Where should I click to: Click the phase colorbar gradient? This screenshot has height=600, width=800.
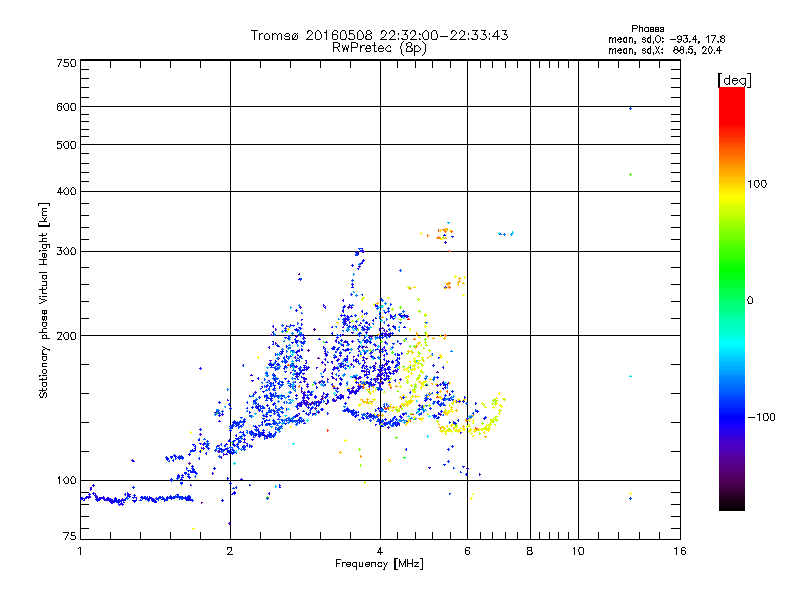click(x=732, y=299)
